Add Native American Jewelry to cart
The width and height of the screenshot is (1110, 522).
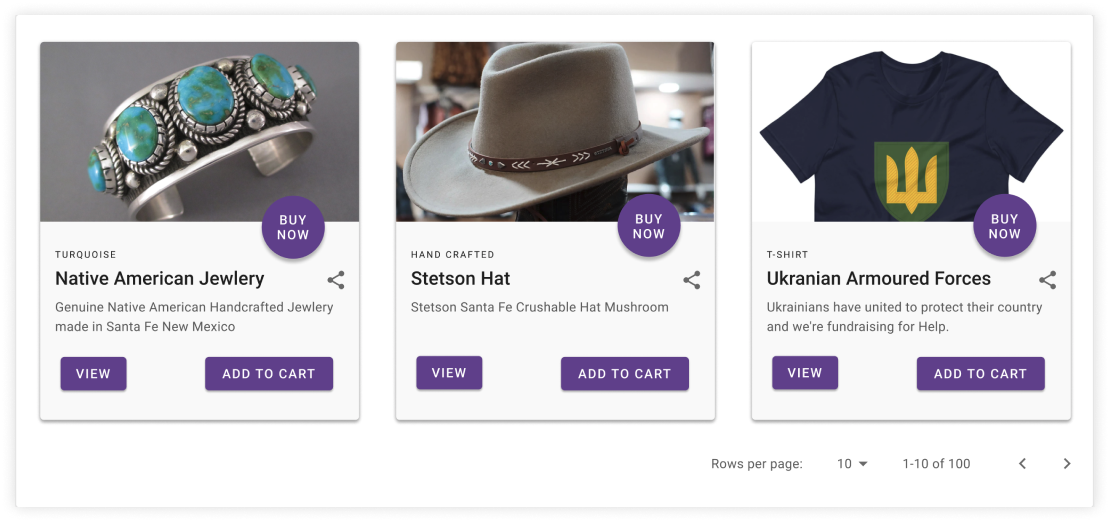[x=269, y=374]
